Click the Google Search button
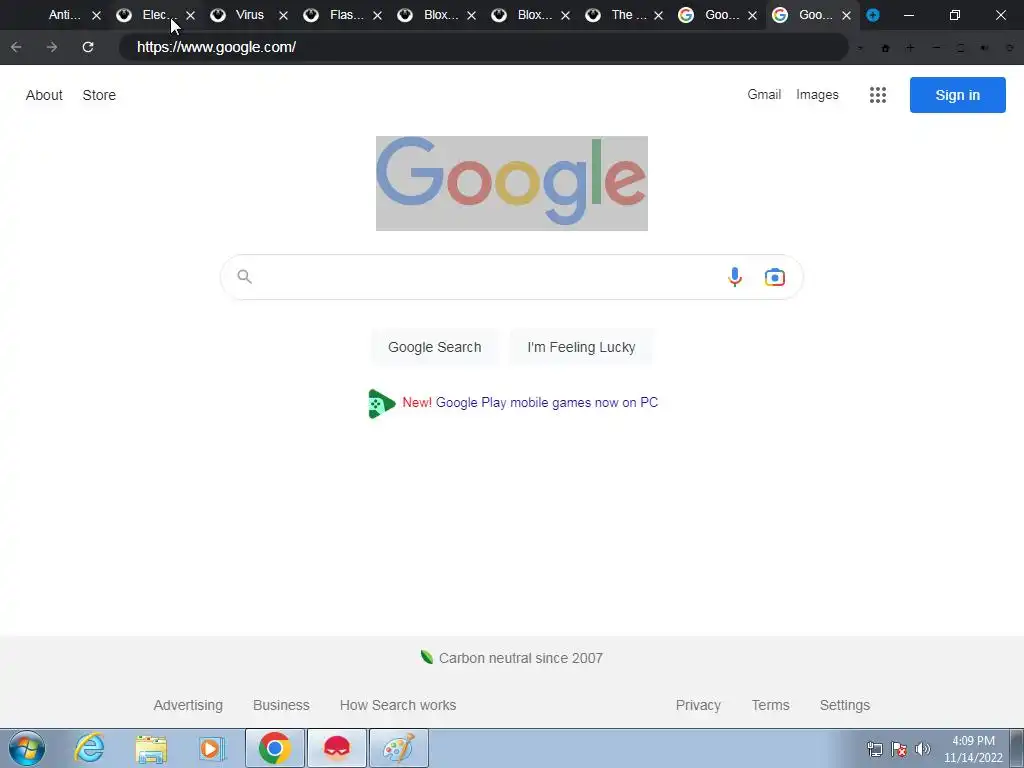The image size is (1024, 768). click(434, 347)
